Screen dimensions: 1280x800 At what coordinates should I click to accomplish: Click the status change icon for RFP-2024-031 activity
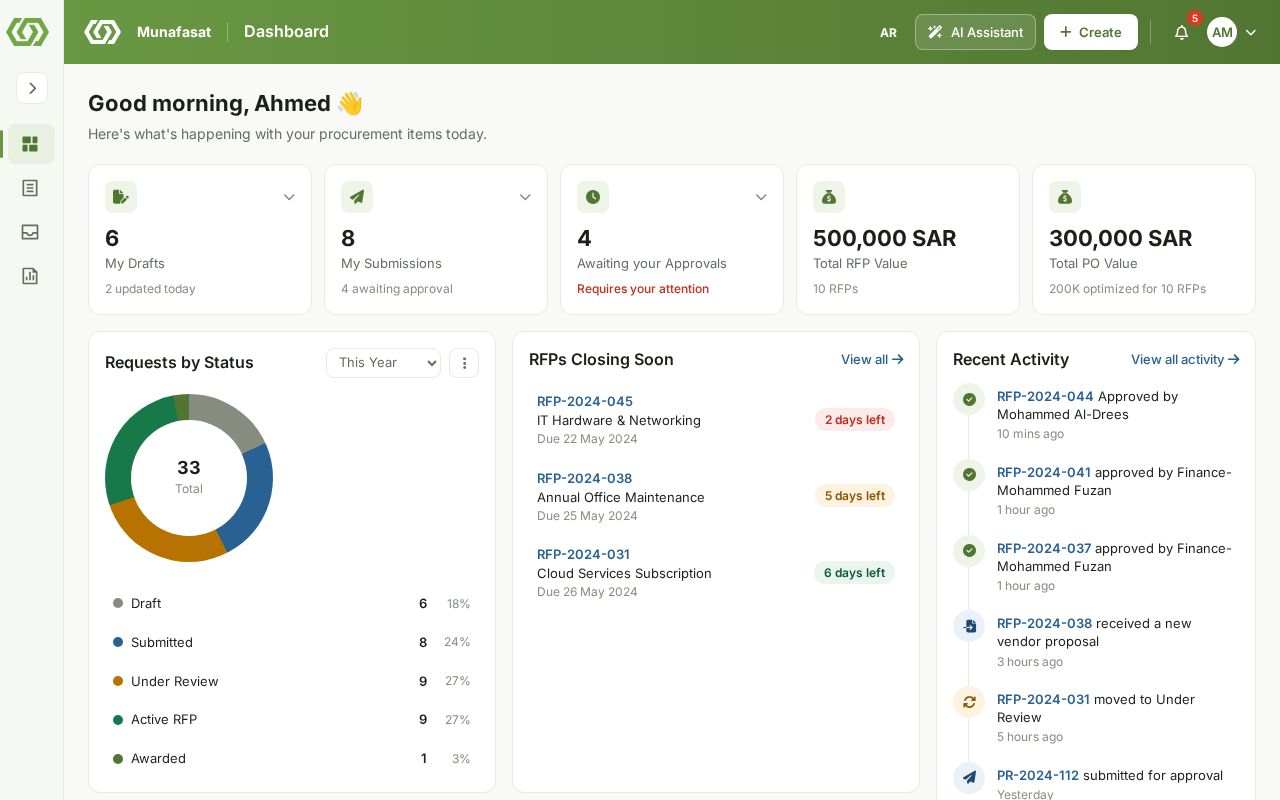969,702
